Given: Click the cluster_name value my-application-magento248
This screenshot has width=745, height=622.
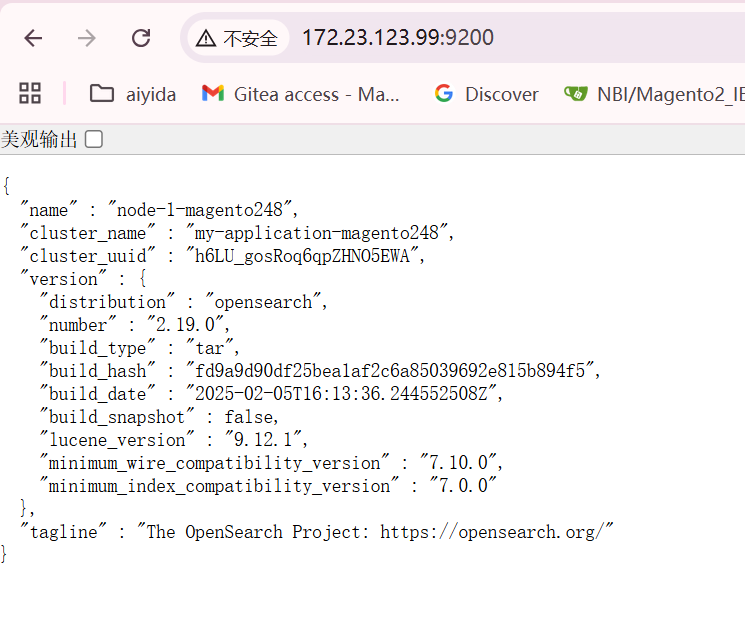Looking at the screenshot, I should point(317,233).
